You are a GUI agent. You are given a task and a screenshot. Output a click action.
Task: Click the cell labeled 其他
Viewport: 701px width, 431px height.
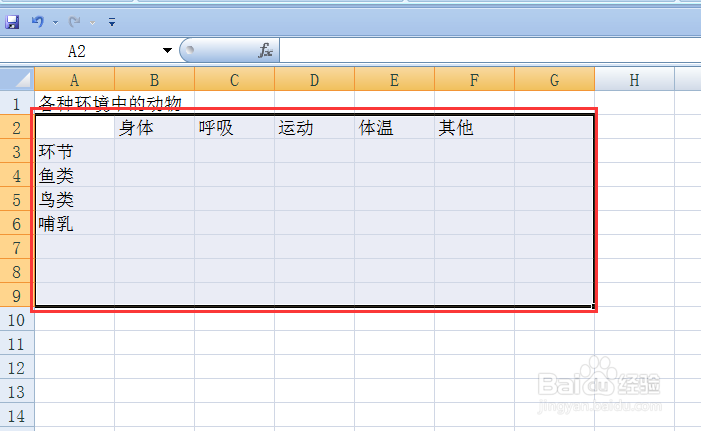point(474,128)
